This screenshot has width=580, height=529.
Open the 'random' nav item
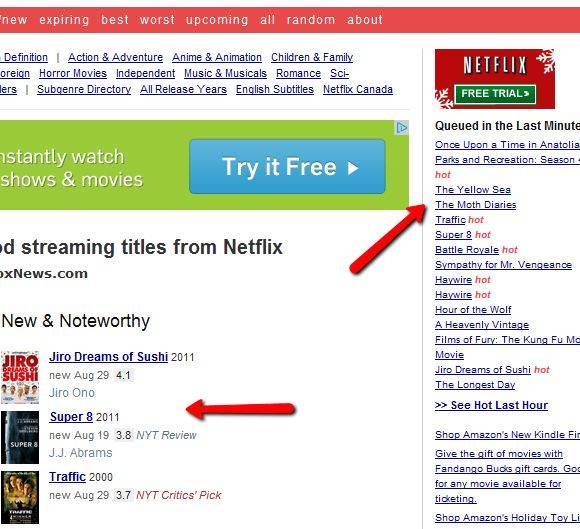point(311,20)
